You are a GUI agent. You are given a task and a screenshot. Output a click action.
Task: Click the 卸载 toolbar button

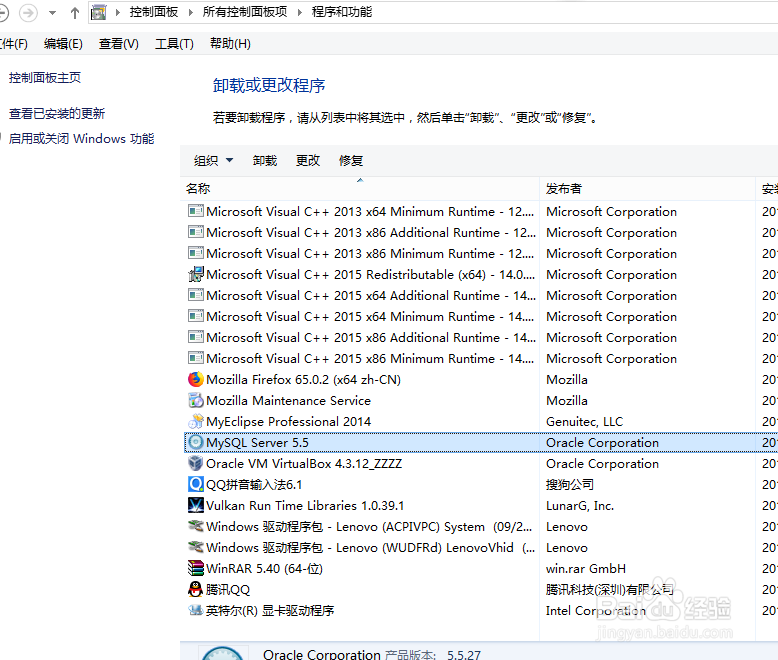pyautogui.click(x=264, y=160)
